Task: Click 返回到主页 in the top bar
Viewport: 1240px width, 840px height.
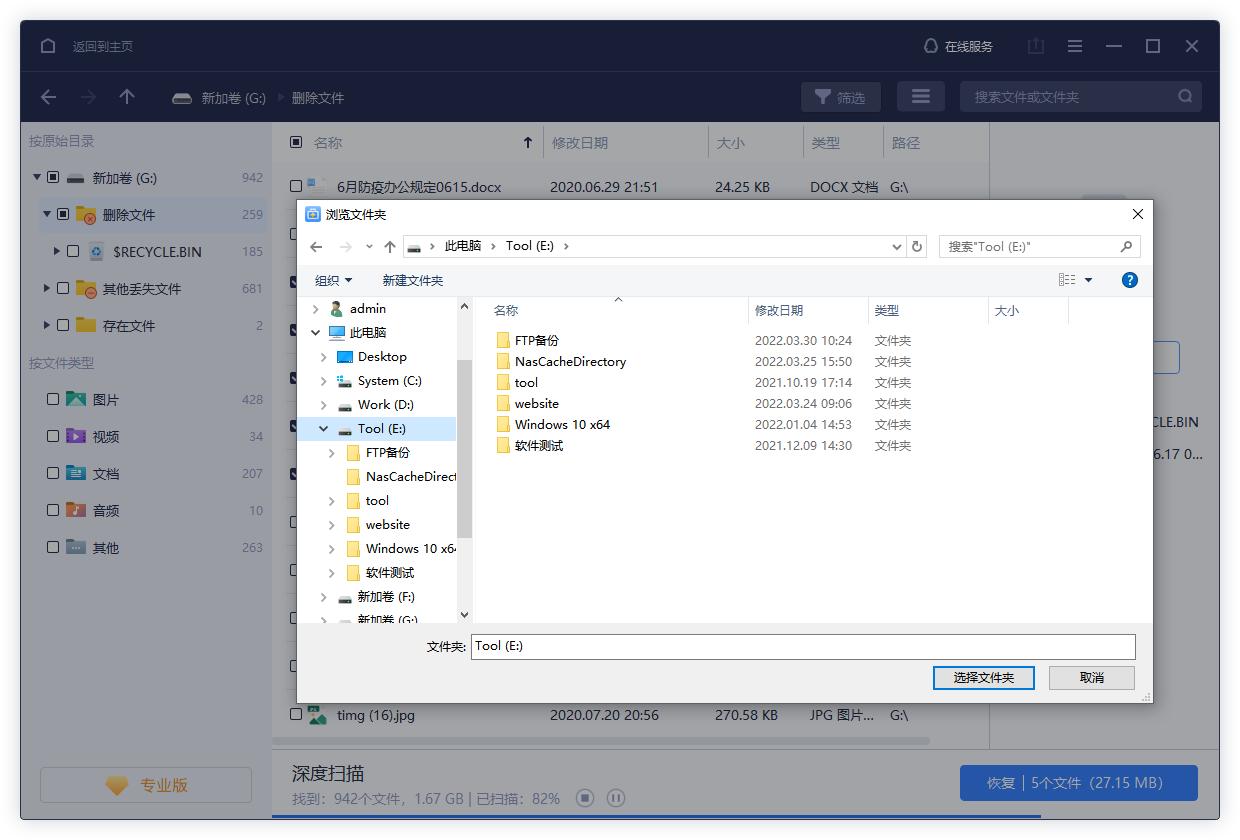Action: point(105,45)
